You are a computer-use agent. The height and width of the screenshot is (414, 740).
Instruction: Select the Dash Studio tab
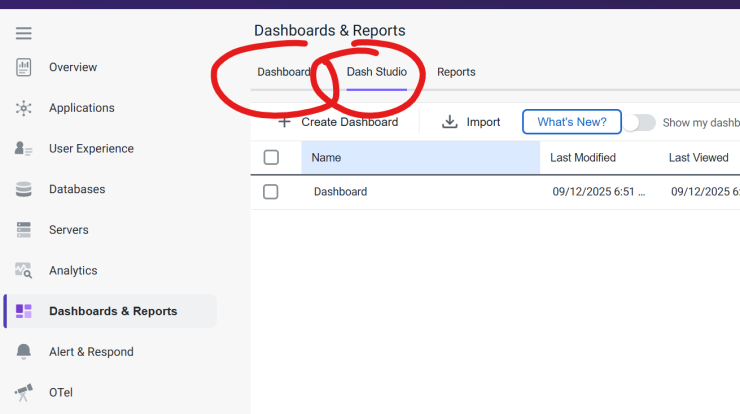click(x=376, y=72)
